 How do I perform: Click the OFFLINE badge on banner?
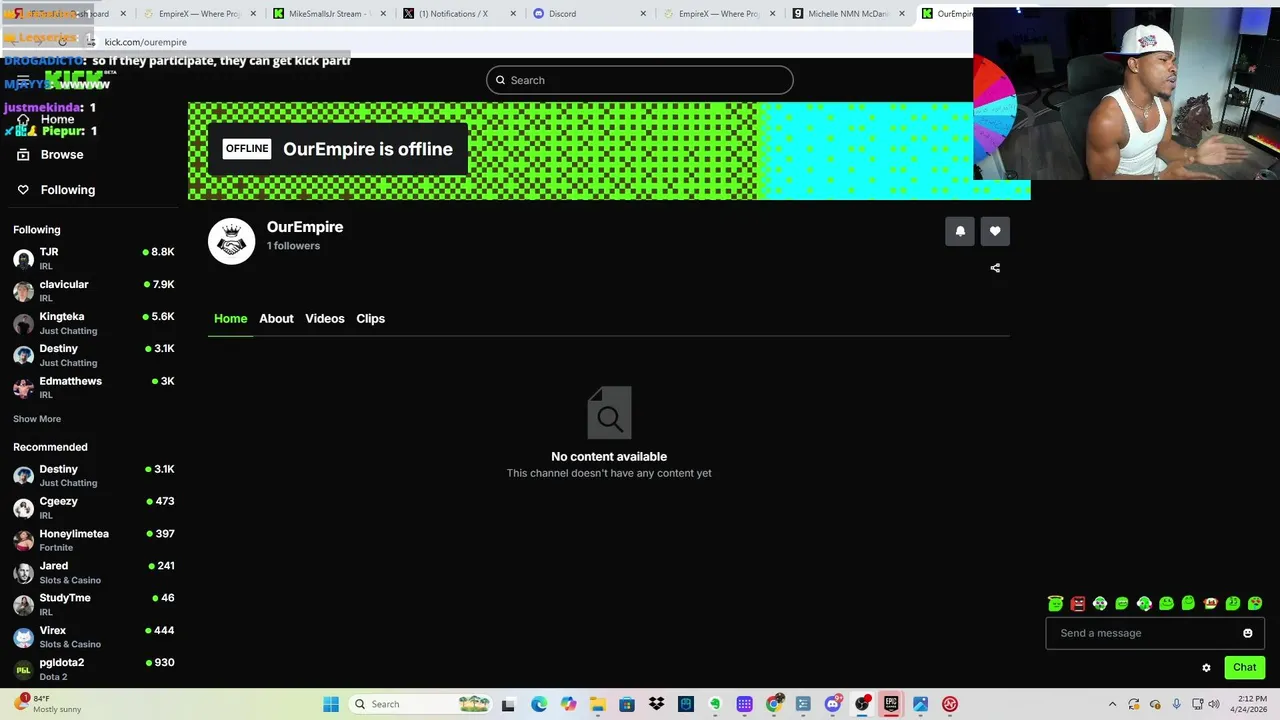tap(247, 149)
